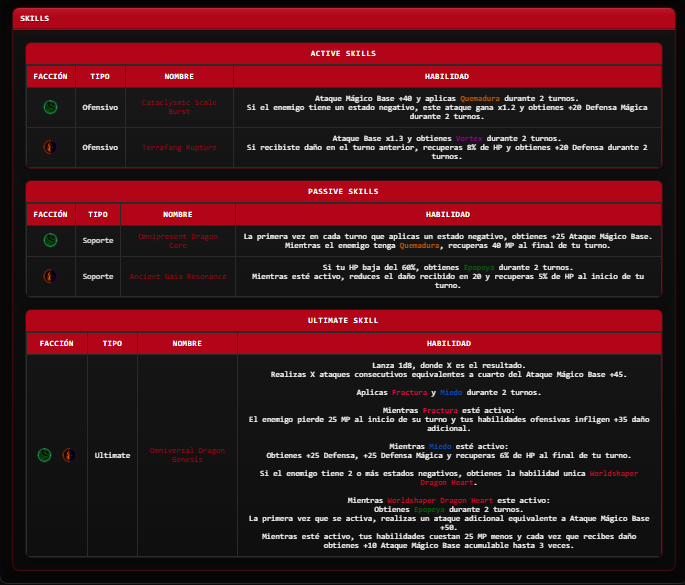Click Miedo in the 'Aplicas Fractura y Miedo' line
The width and height of the screenshot is (685, 585).
(x=451, y=392)
